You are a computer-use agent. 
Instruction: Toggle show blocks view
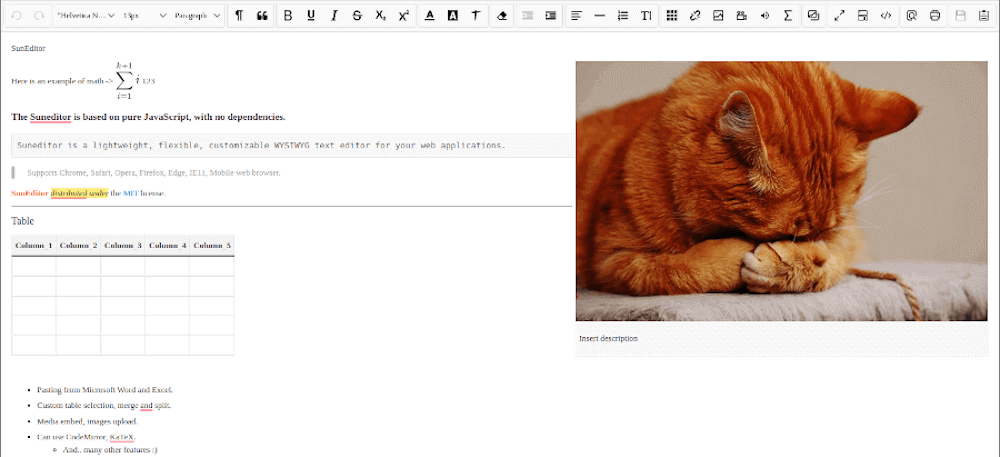pyautogui.click(x=862, y=16)
